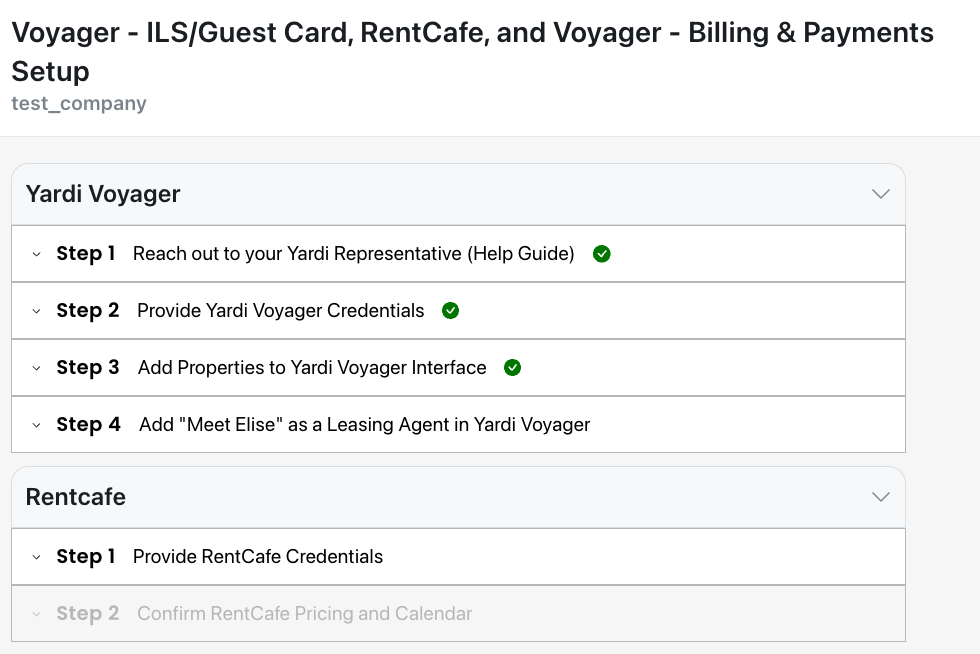
Task: Collapse the Rentcafe section chevron
Action: pos(881,497)
